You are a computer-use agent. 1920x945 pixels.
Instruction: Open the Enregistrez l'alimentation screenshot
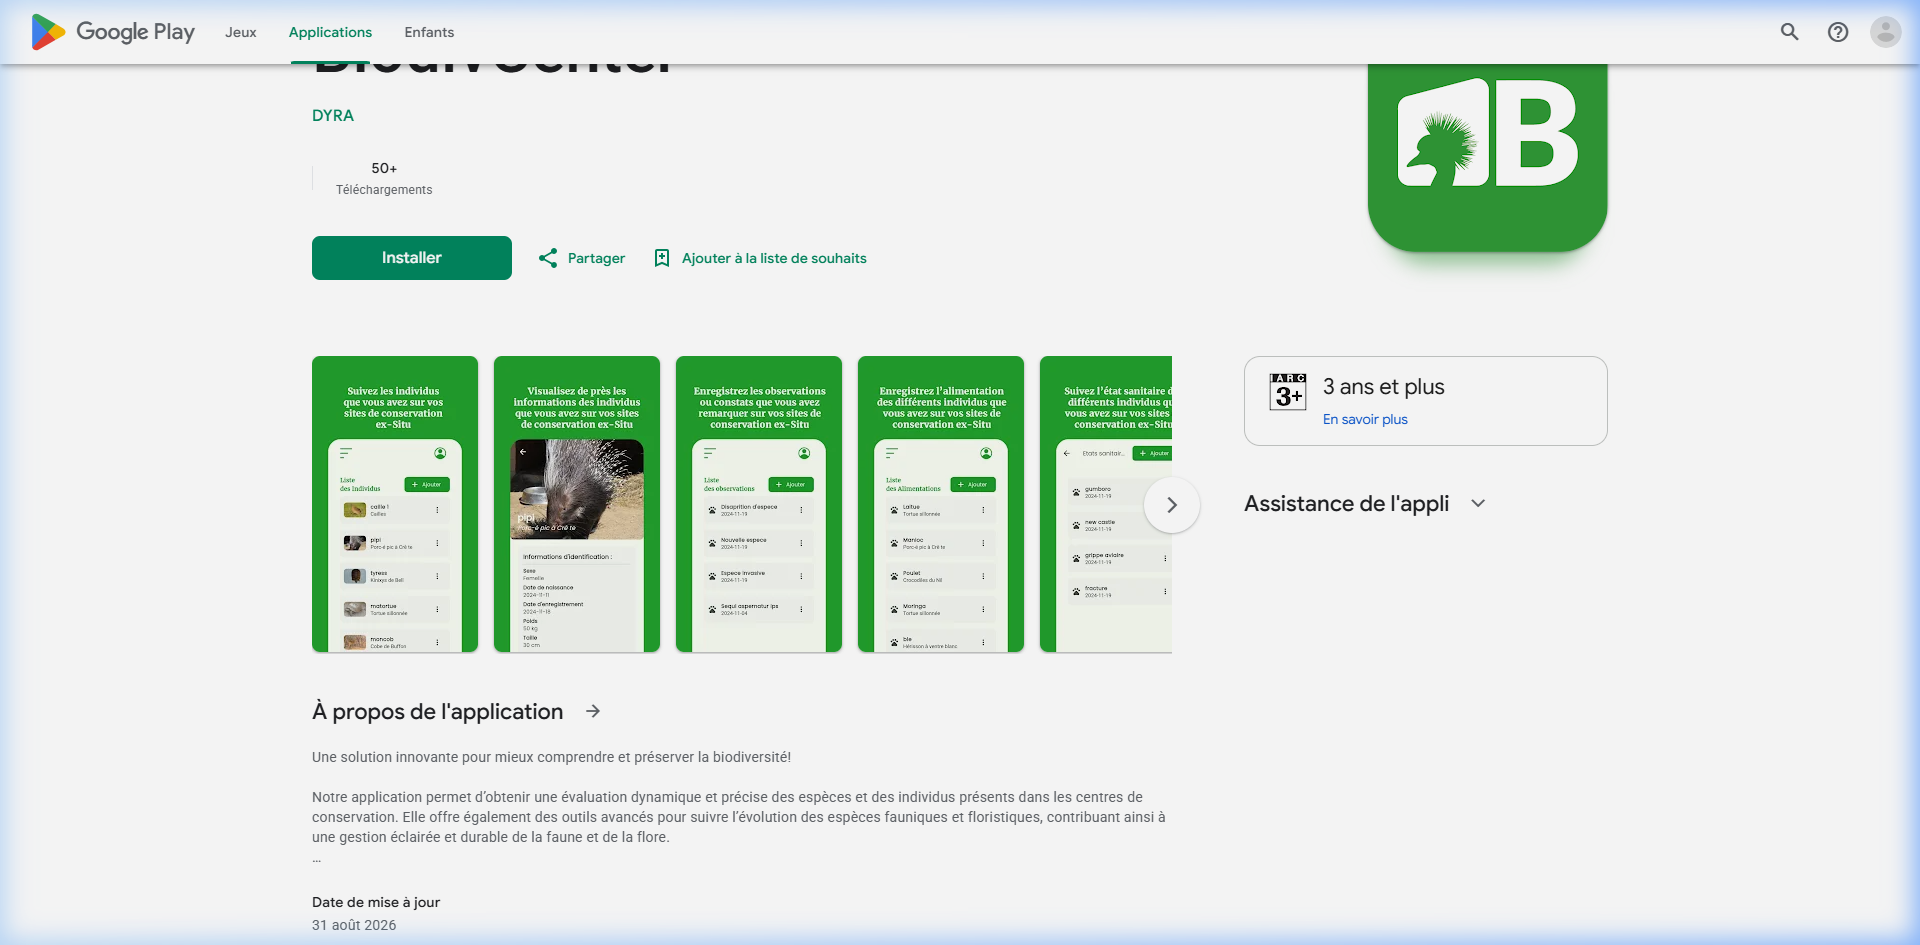(941, 504)
